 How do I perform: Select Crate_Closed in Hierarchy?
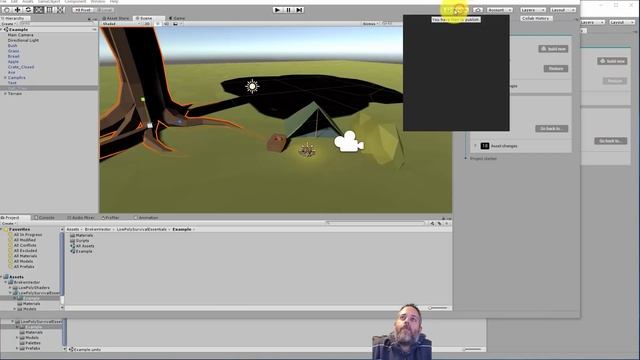pyautogui.click(x=21, y=67)
